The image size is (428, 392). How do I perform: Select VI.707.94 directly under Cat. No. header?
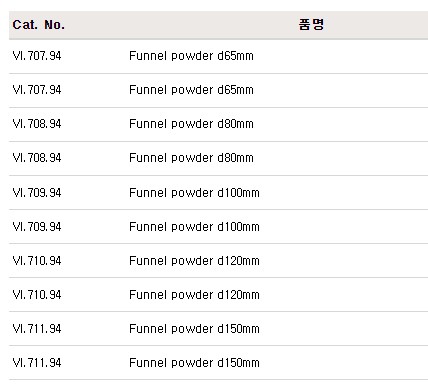(37, 56)
